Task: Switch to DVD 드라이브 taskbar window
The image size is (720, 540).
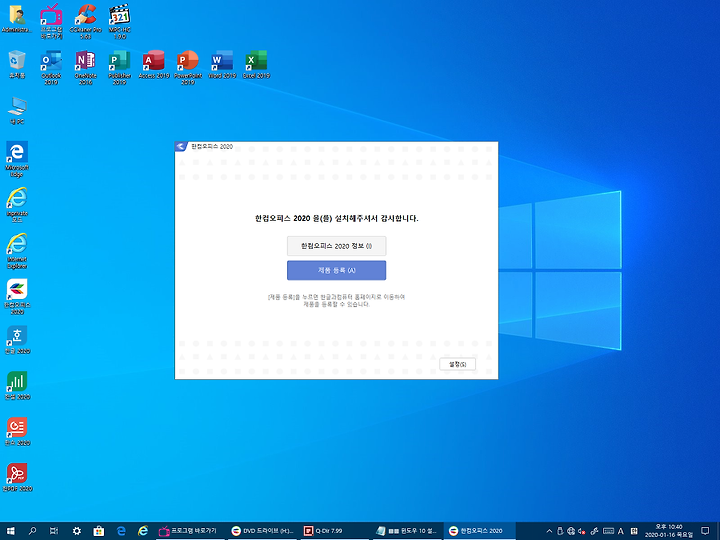Action: (262, 531)
